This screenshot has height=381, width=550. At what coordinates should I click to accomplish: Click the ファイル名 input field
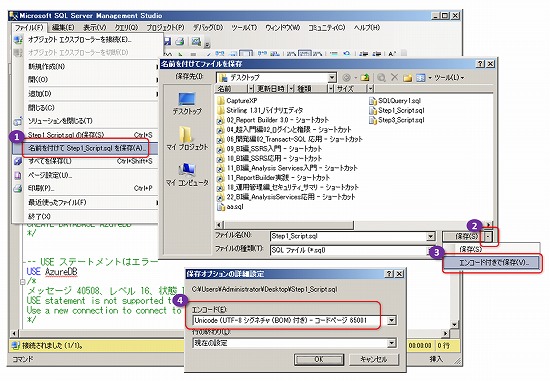[x=348, y=236]
